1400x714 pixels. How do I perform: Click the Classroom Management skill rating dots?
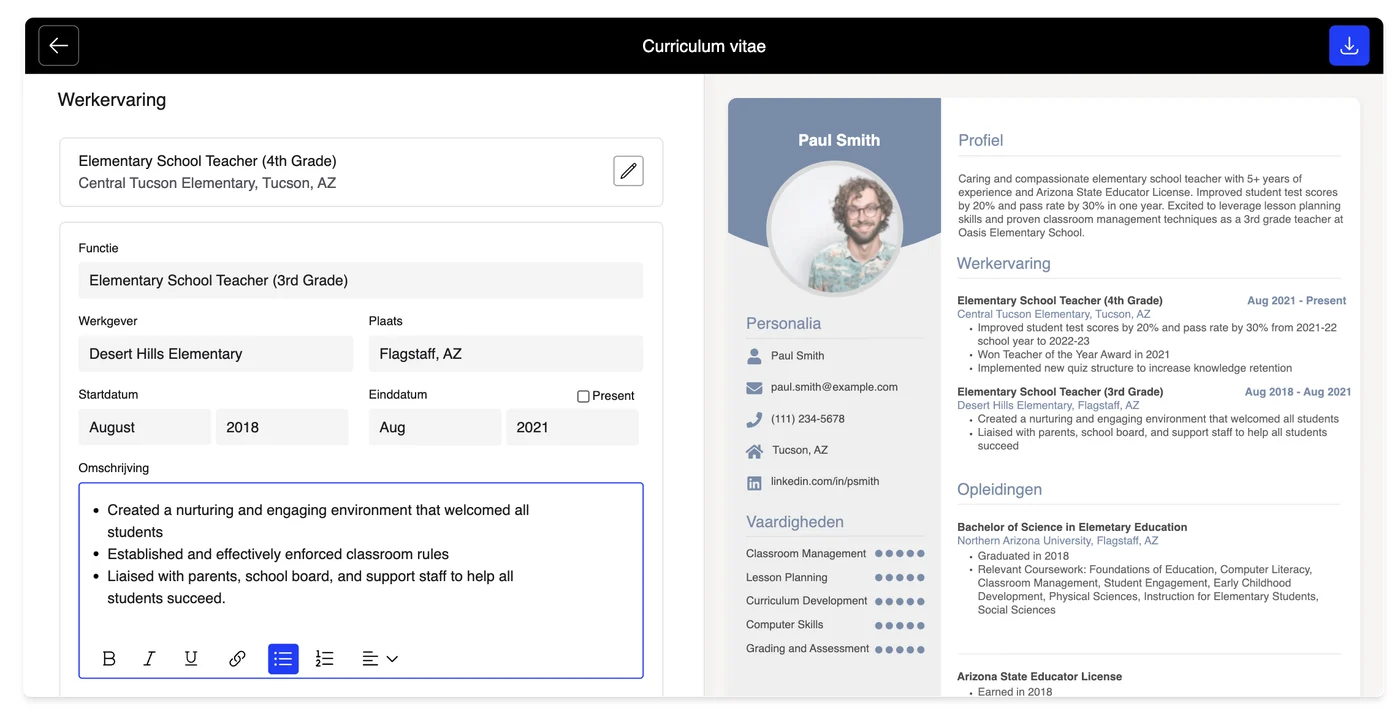900,554
